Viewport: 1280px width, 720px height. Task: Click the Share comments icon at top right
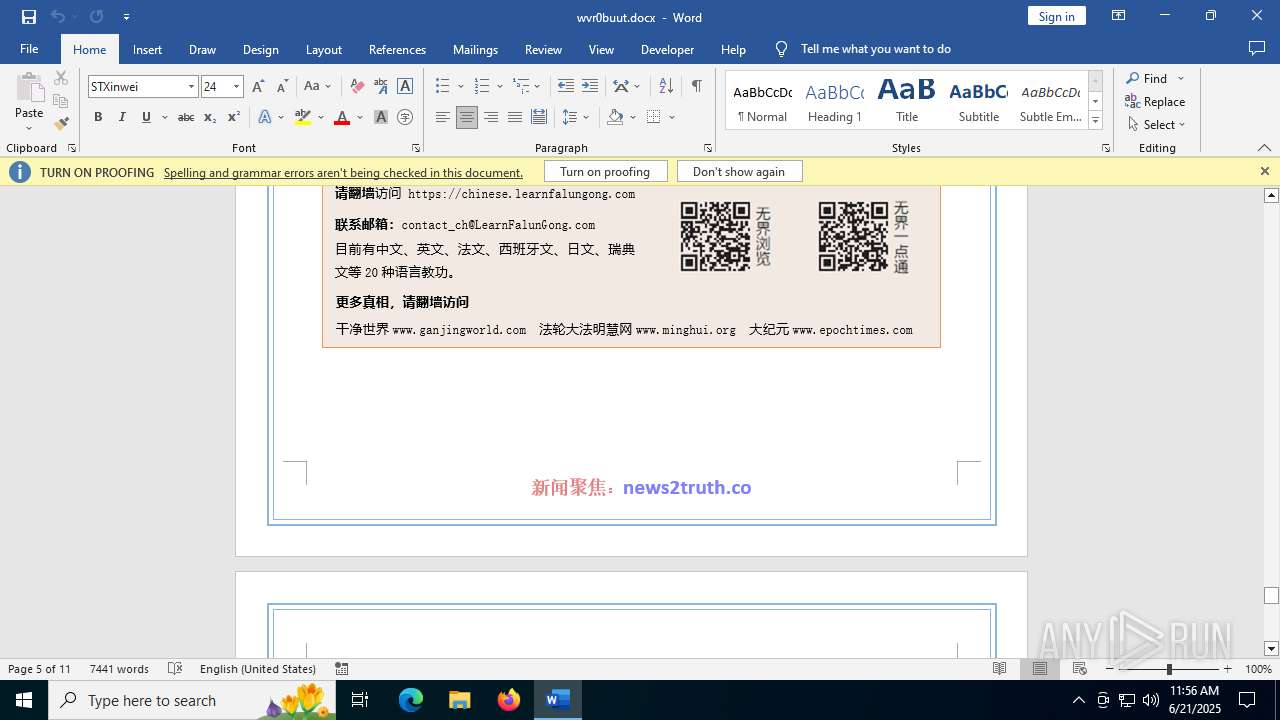click(x=1257, y=49)
